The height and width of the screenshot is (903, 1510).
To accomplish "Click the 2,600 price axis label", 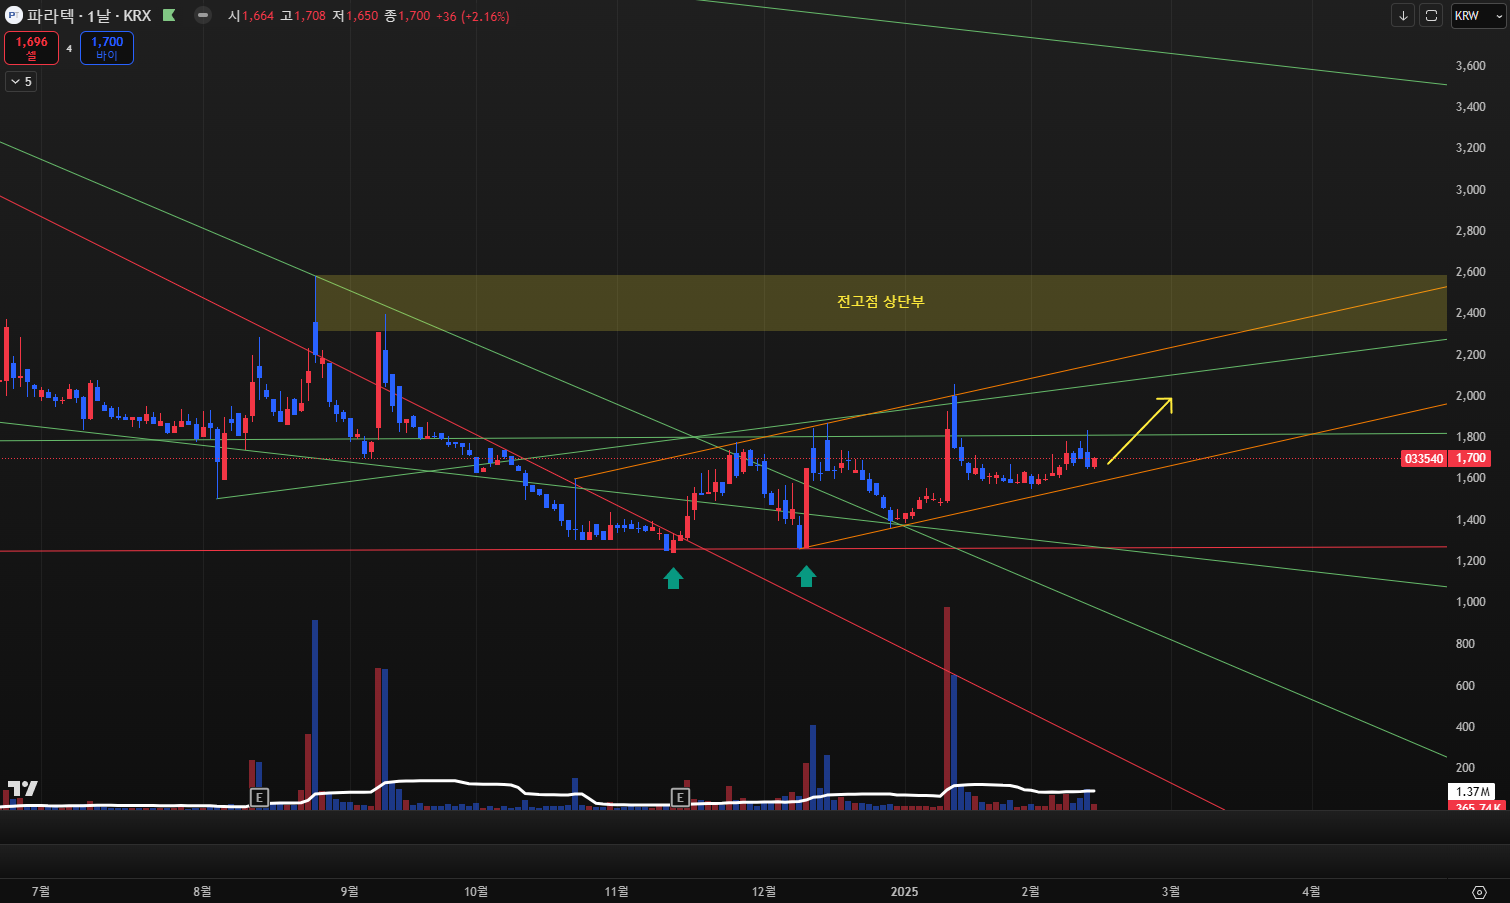I will coord(1470,272).
